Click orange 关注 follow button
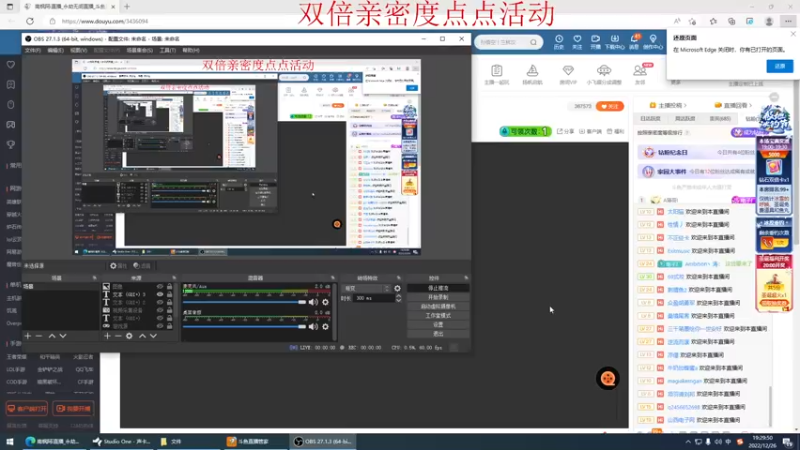Image resolution: width=800 pixels, height=450 pixels. tap(610, 106)
